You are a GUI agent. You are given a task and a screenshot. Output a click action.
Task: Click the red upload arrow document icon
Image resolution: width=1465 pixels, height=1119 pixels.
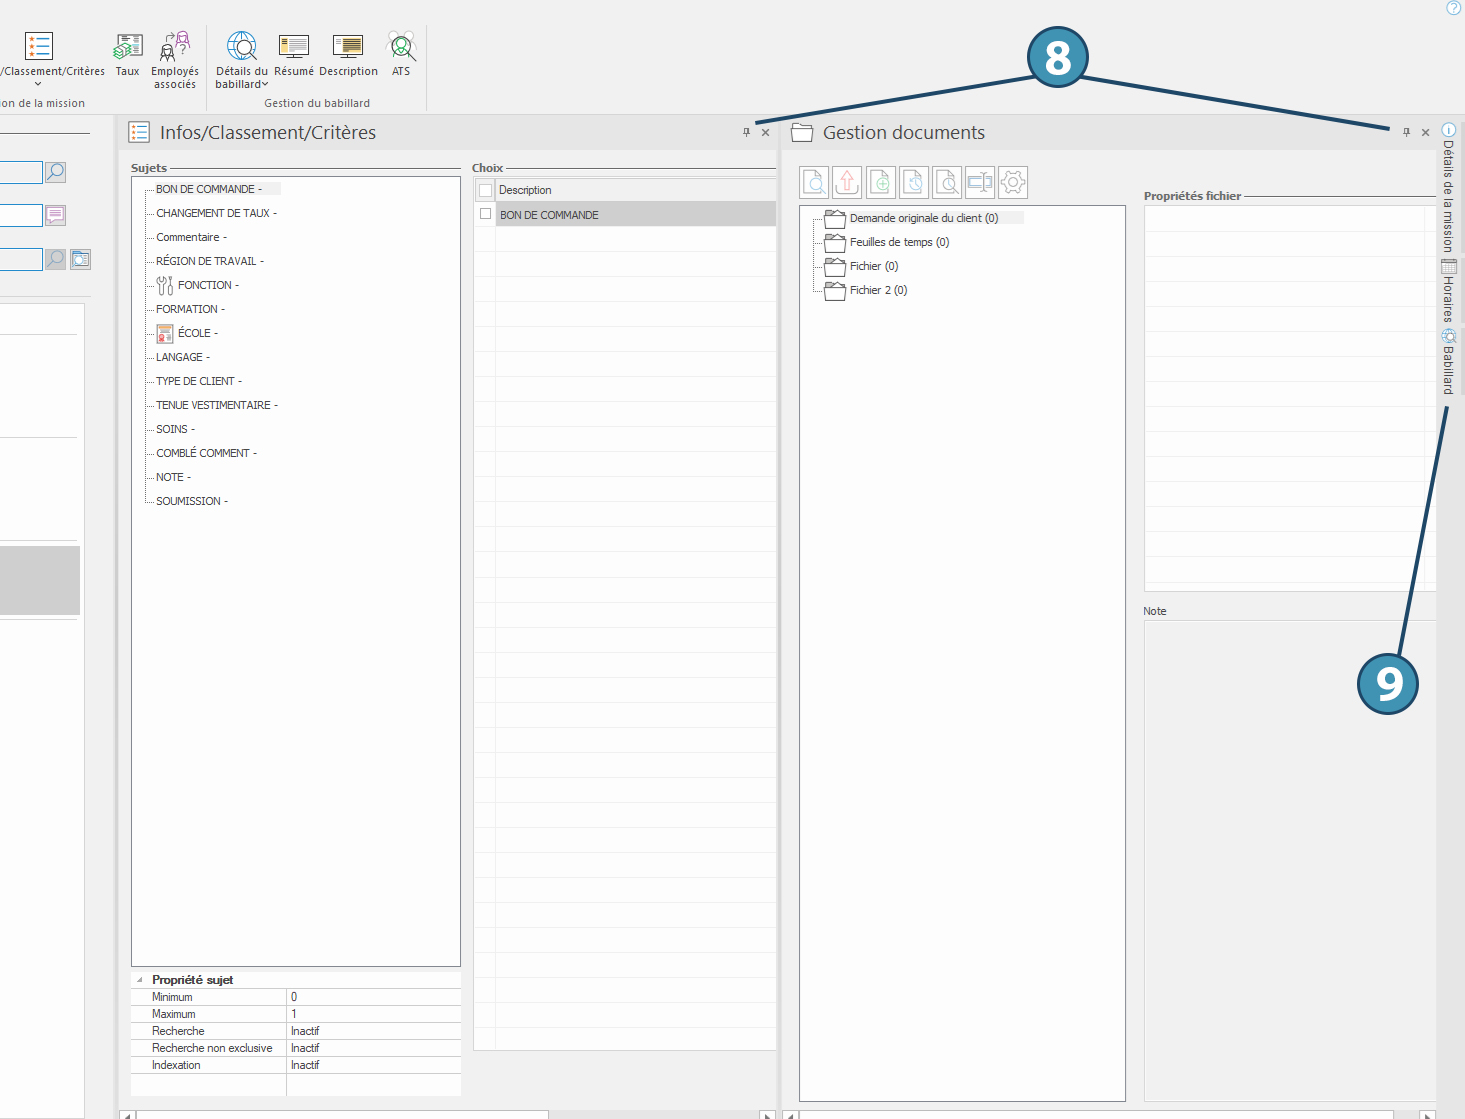tap(847, 182)
